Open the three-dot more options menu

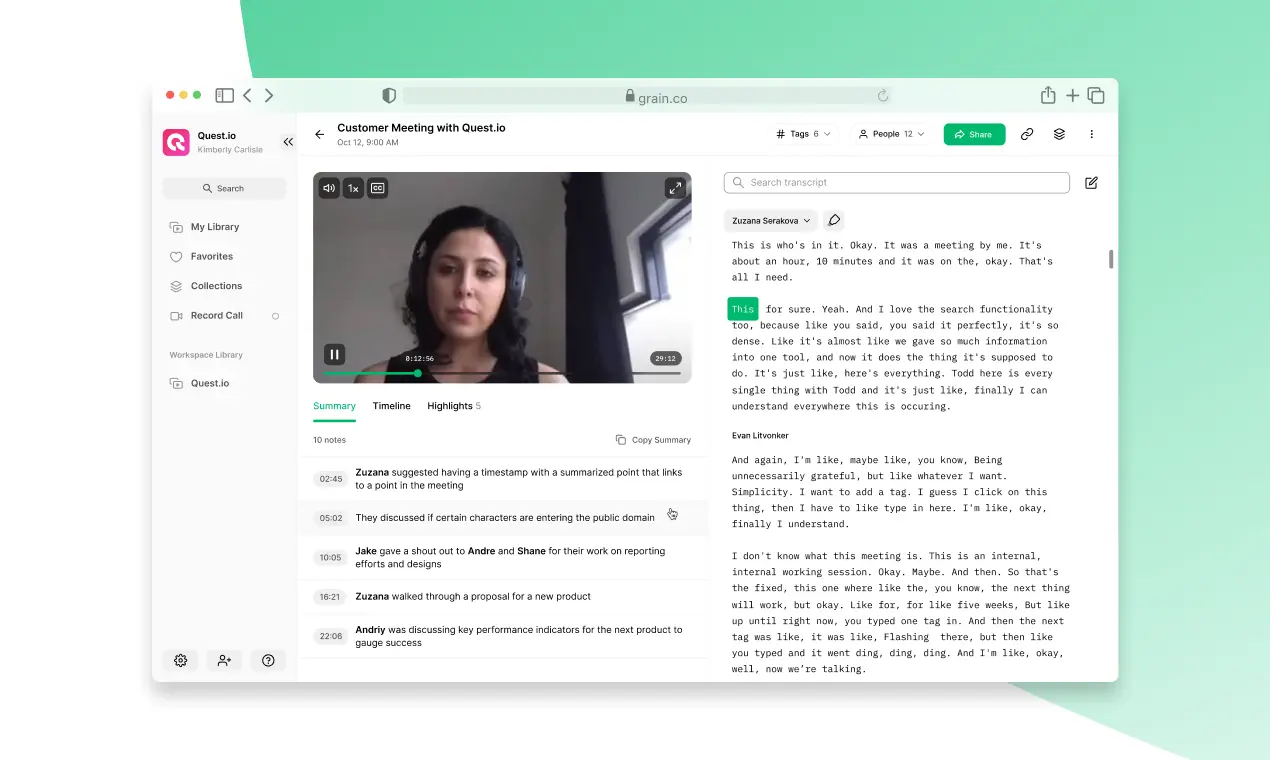tap(1091, 134)
